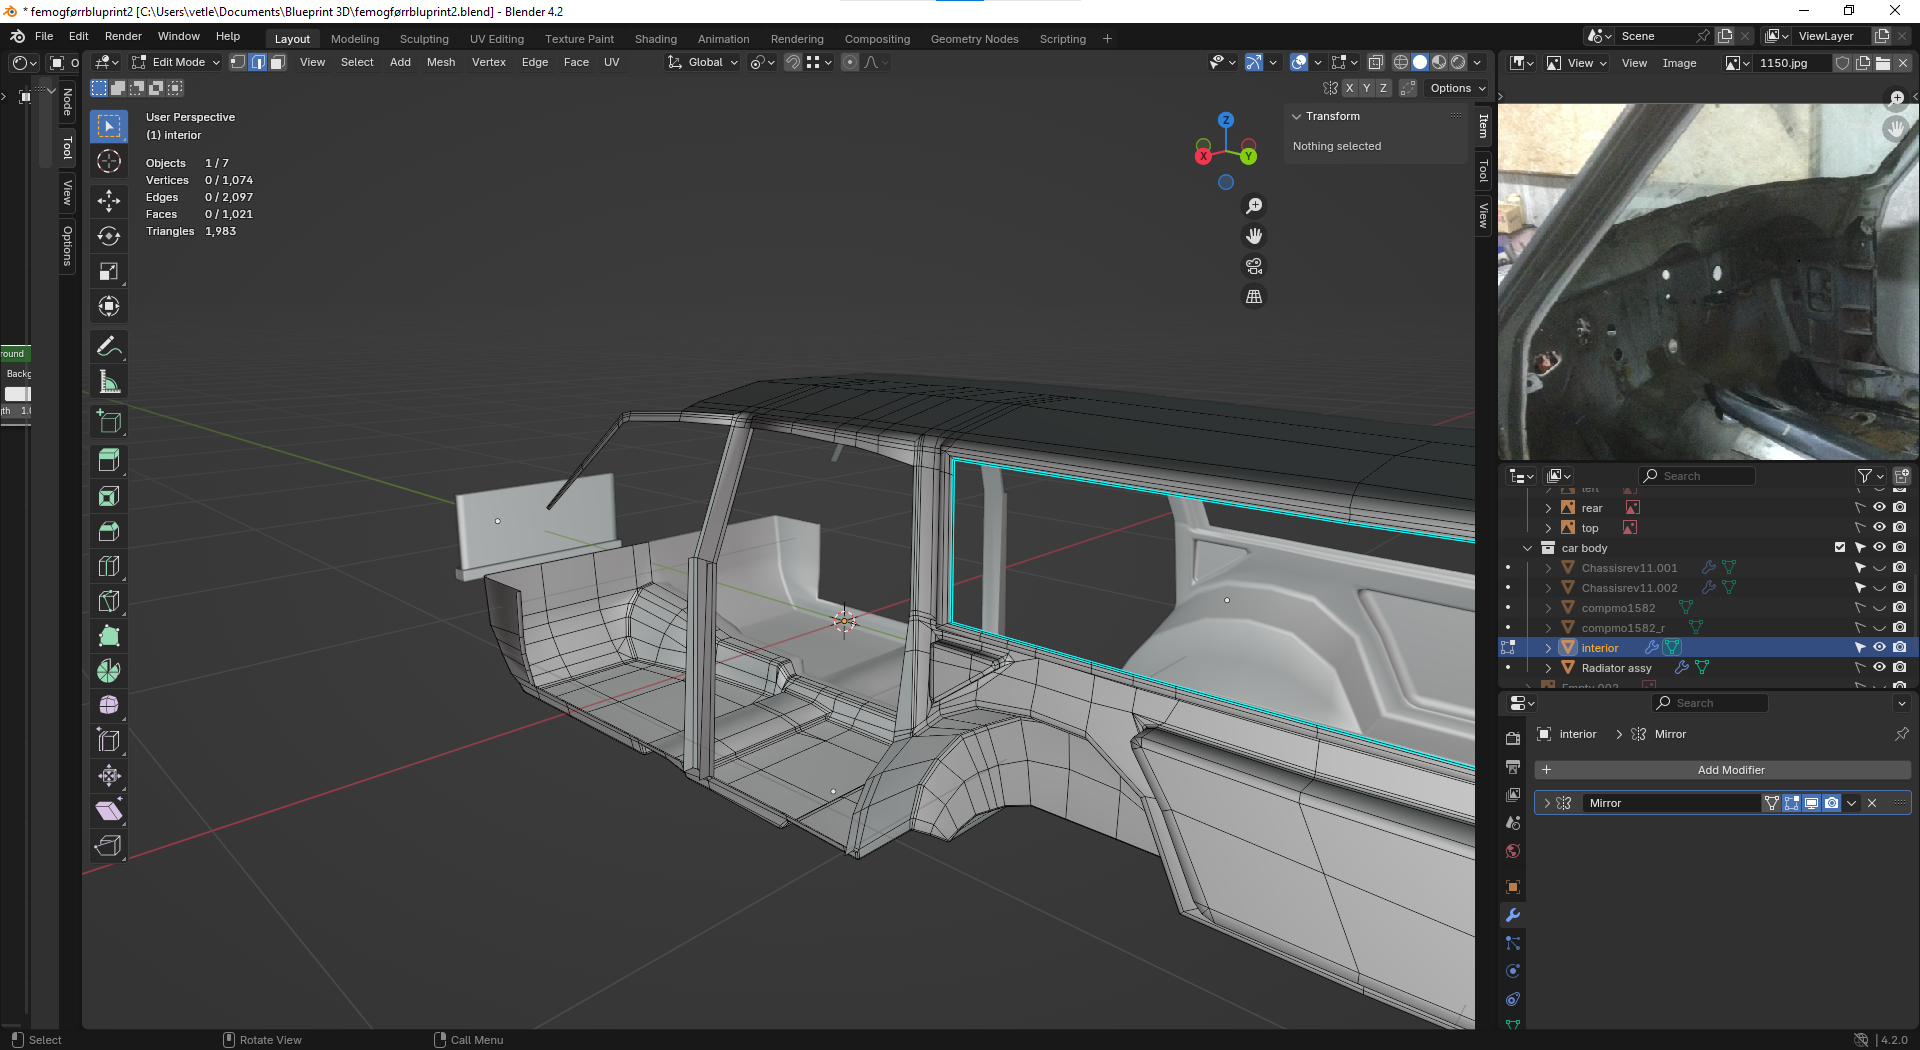Activate the Annotate pencil tool

pyautogui.click(x=109, y=347)
